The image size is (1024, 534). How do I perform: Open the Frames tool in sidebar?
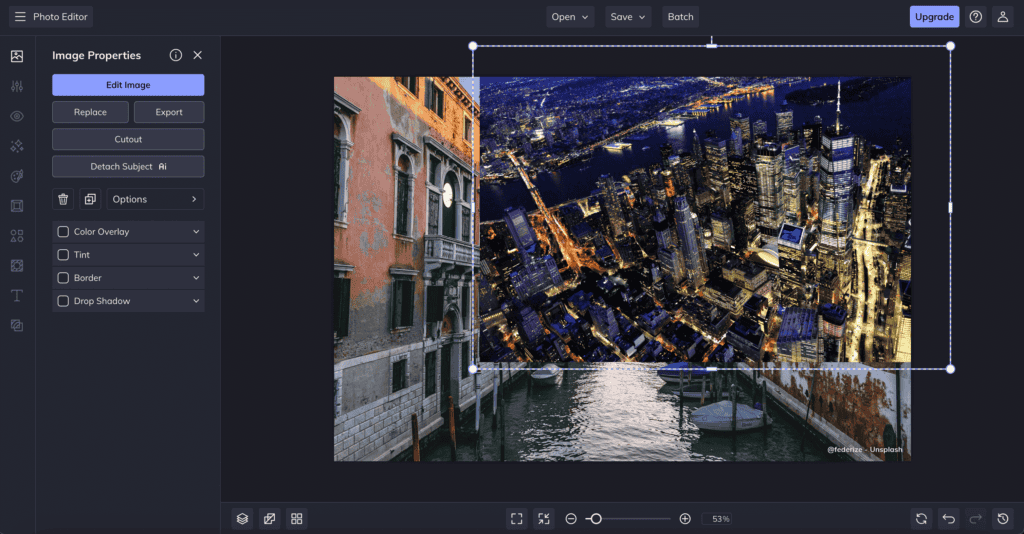coord(17,206)
